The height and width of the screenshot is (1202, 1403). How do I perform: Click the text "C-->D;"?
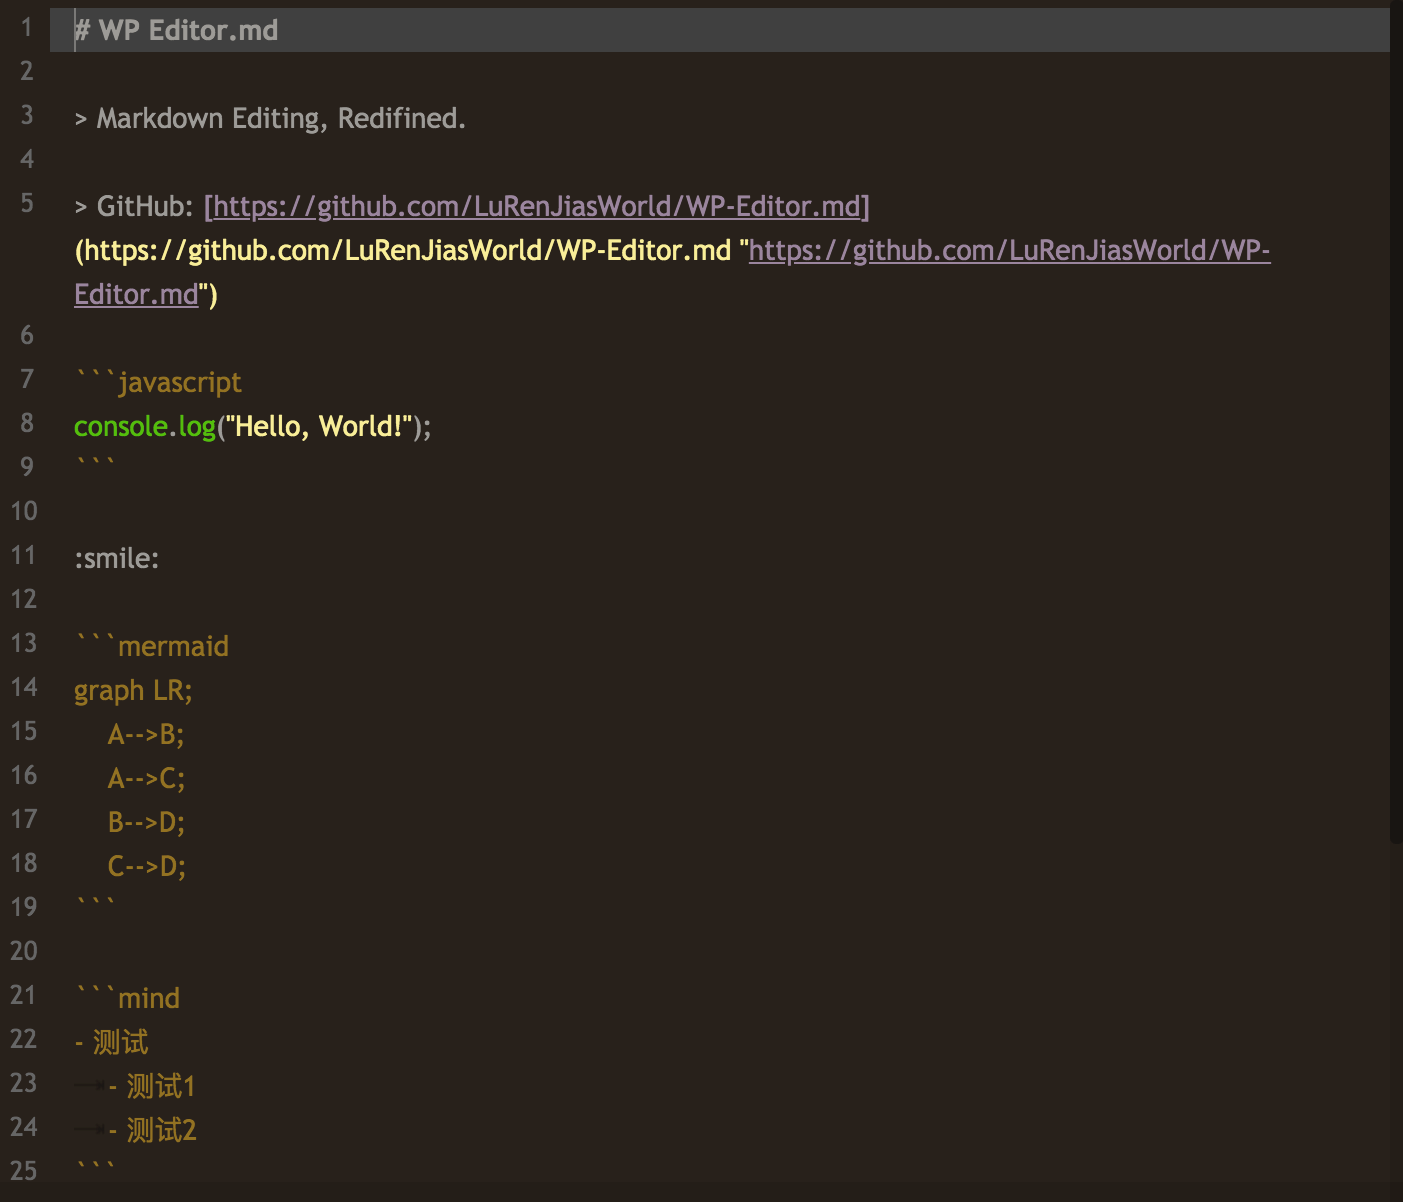pyautogui.click(x=147, y=867)
